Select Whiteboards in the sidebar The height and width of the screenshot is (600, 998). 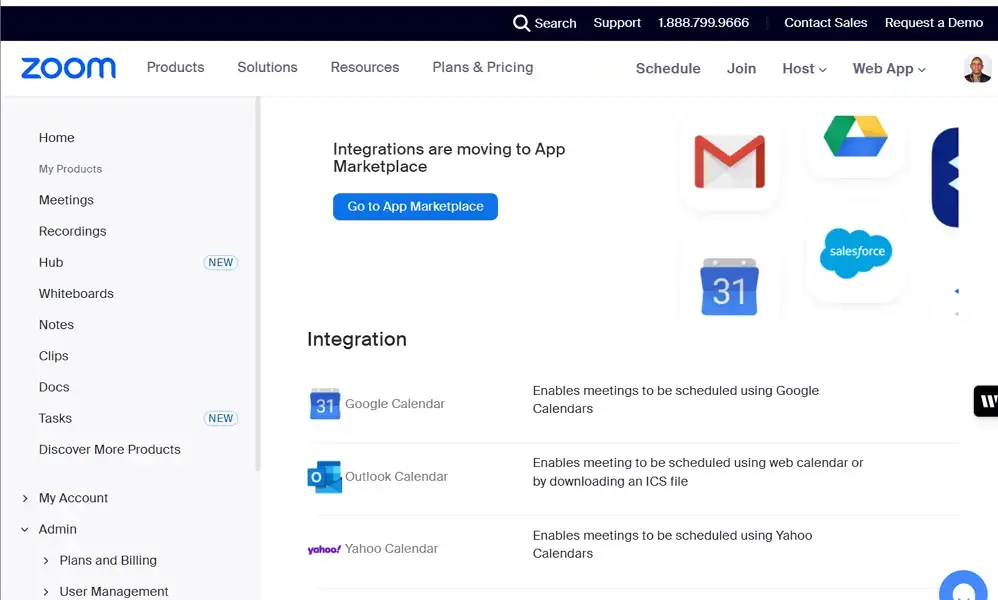76,293
